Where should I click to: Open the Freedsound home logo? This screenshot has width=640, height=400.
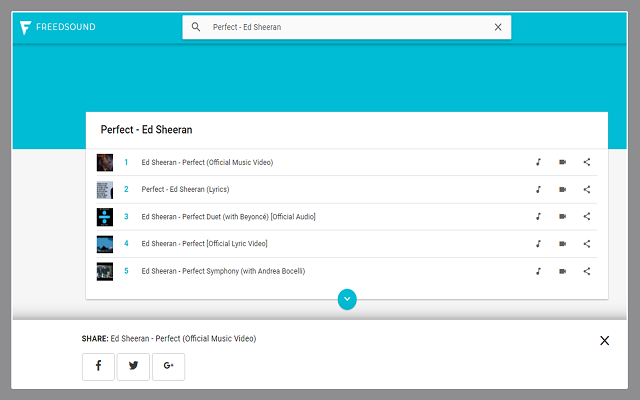[58, 27]
